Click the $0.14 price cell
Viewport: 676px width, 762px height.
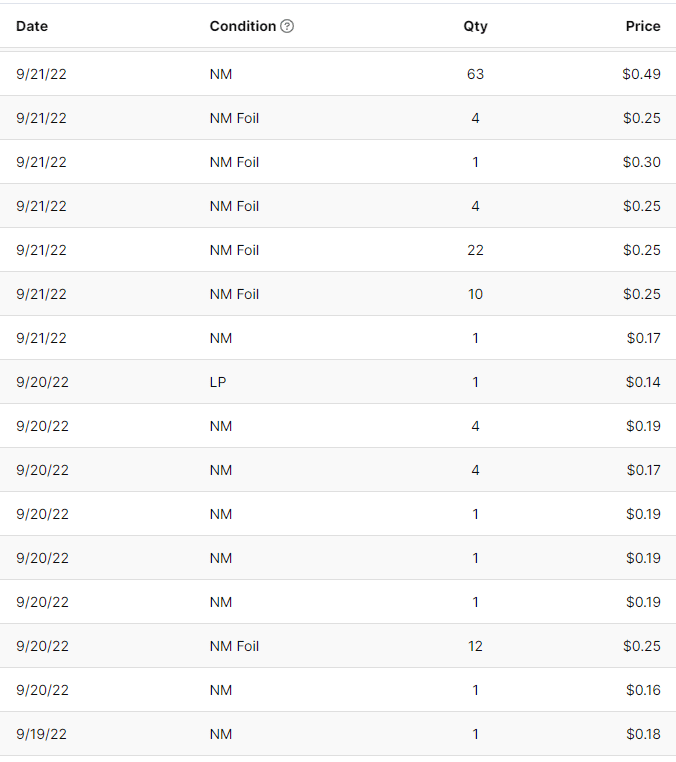(x=643, y=382)
